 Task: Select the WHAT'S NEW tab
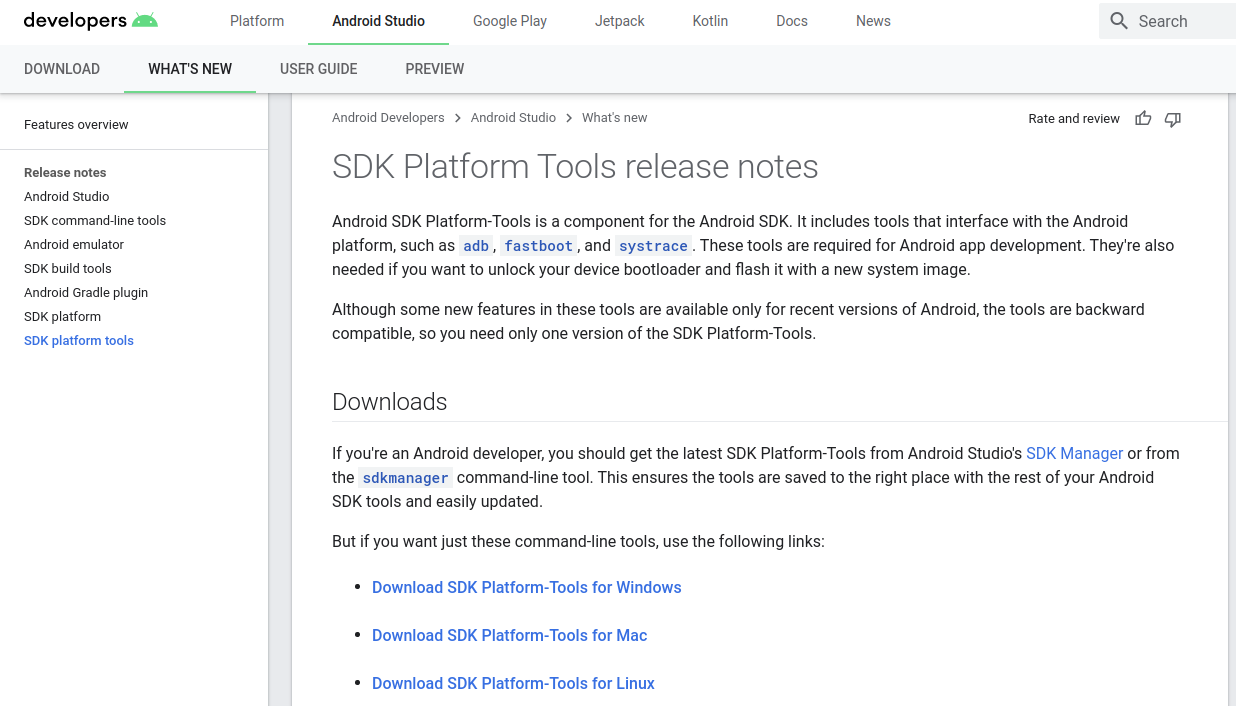tap(190, 69)
